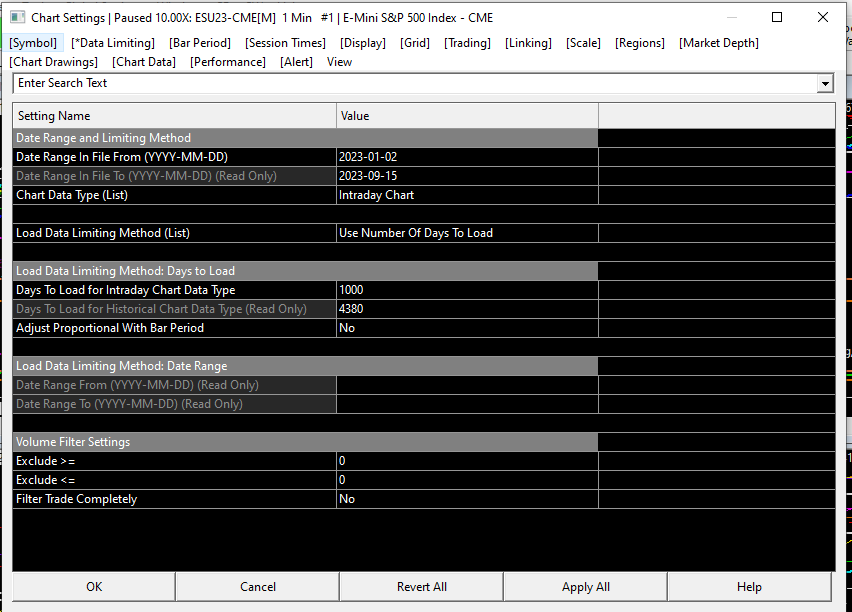
Task: Edit the Exclude >= volume filter value
Action: tap(467, 461)
